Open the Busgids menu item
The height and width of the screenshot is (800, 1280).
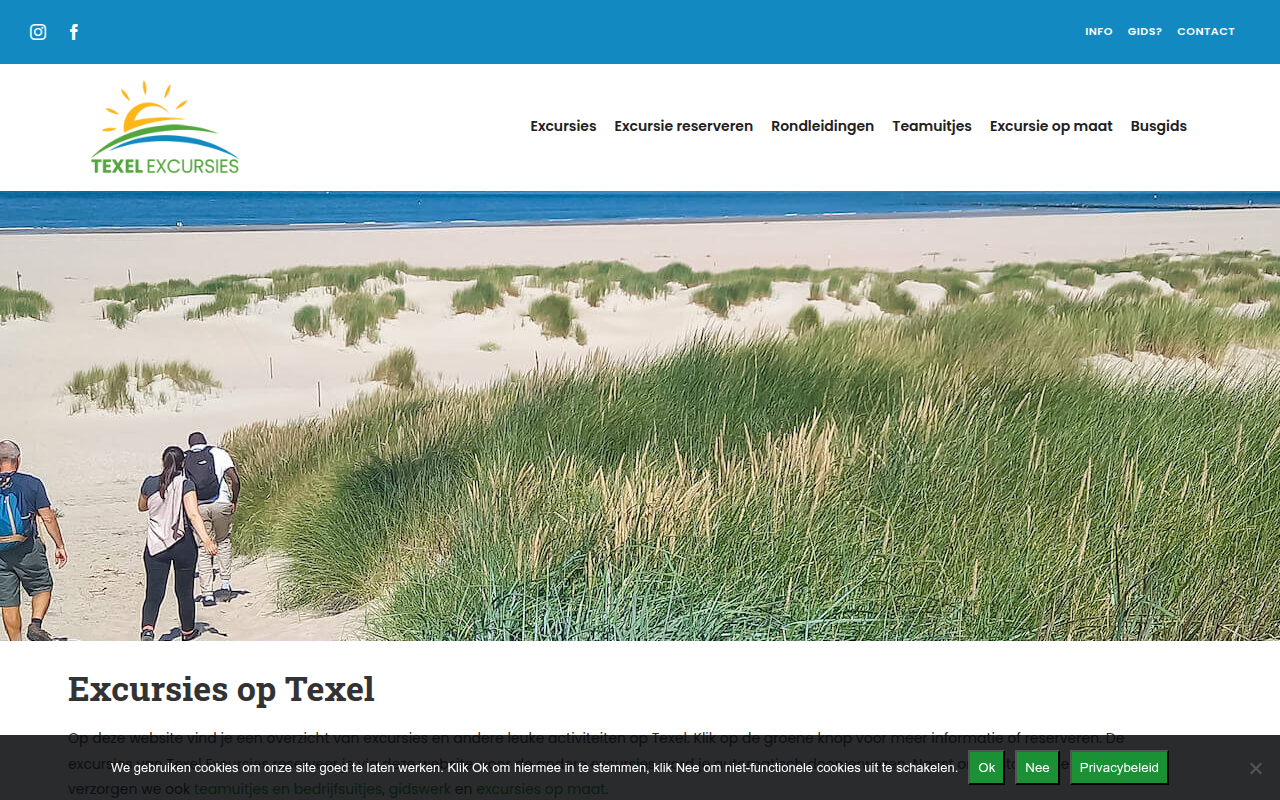pos(1158,126)
